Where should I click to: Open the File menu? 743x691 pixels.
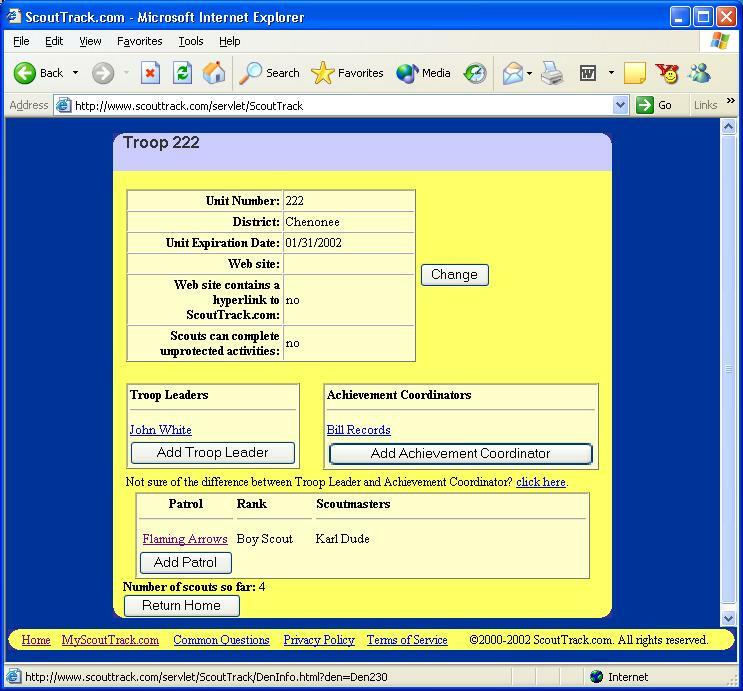[21, 41]
